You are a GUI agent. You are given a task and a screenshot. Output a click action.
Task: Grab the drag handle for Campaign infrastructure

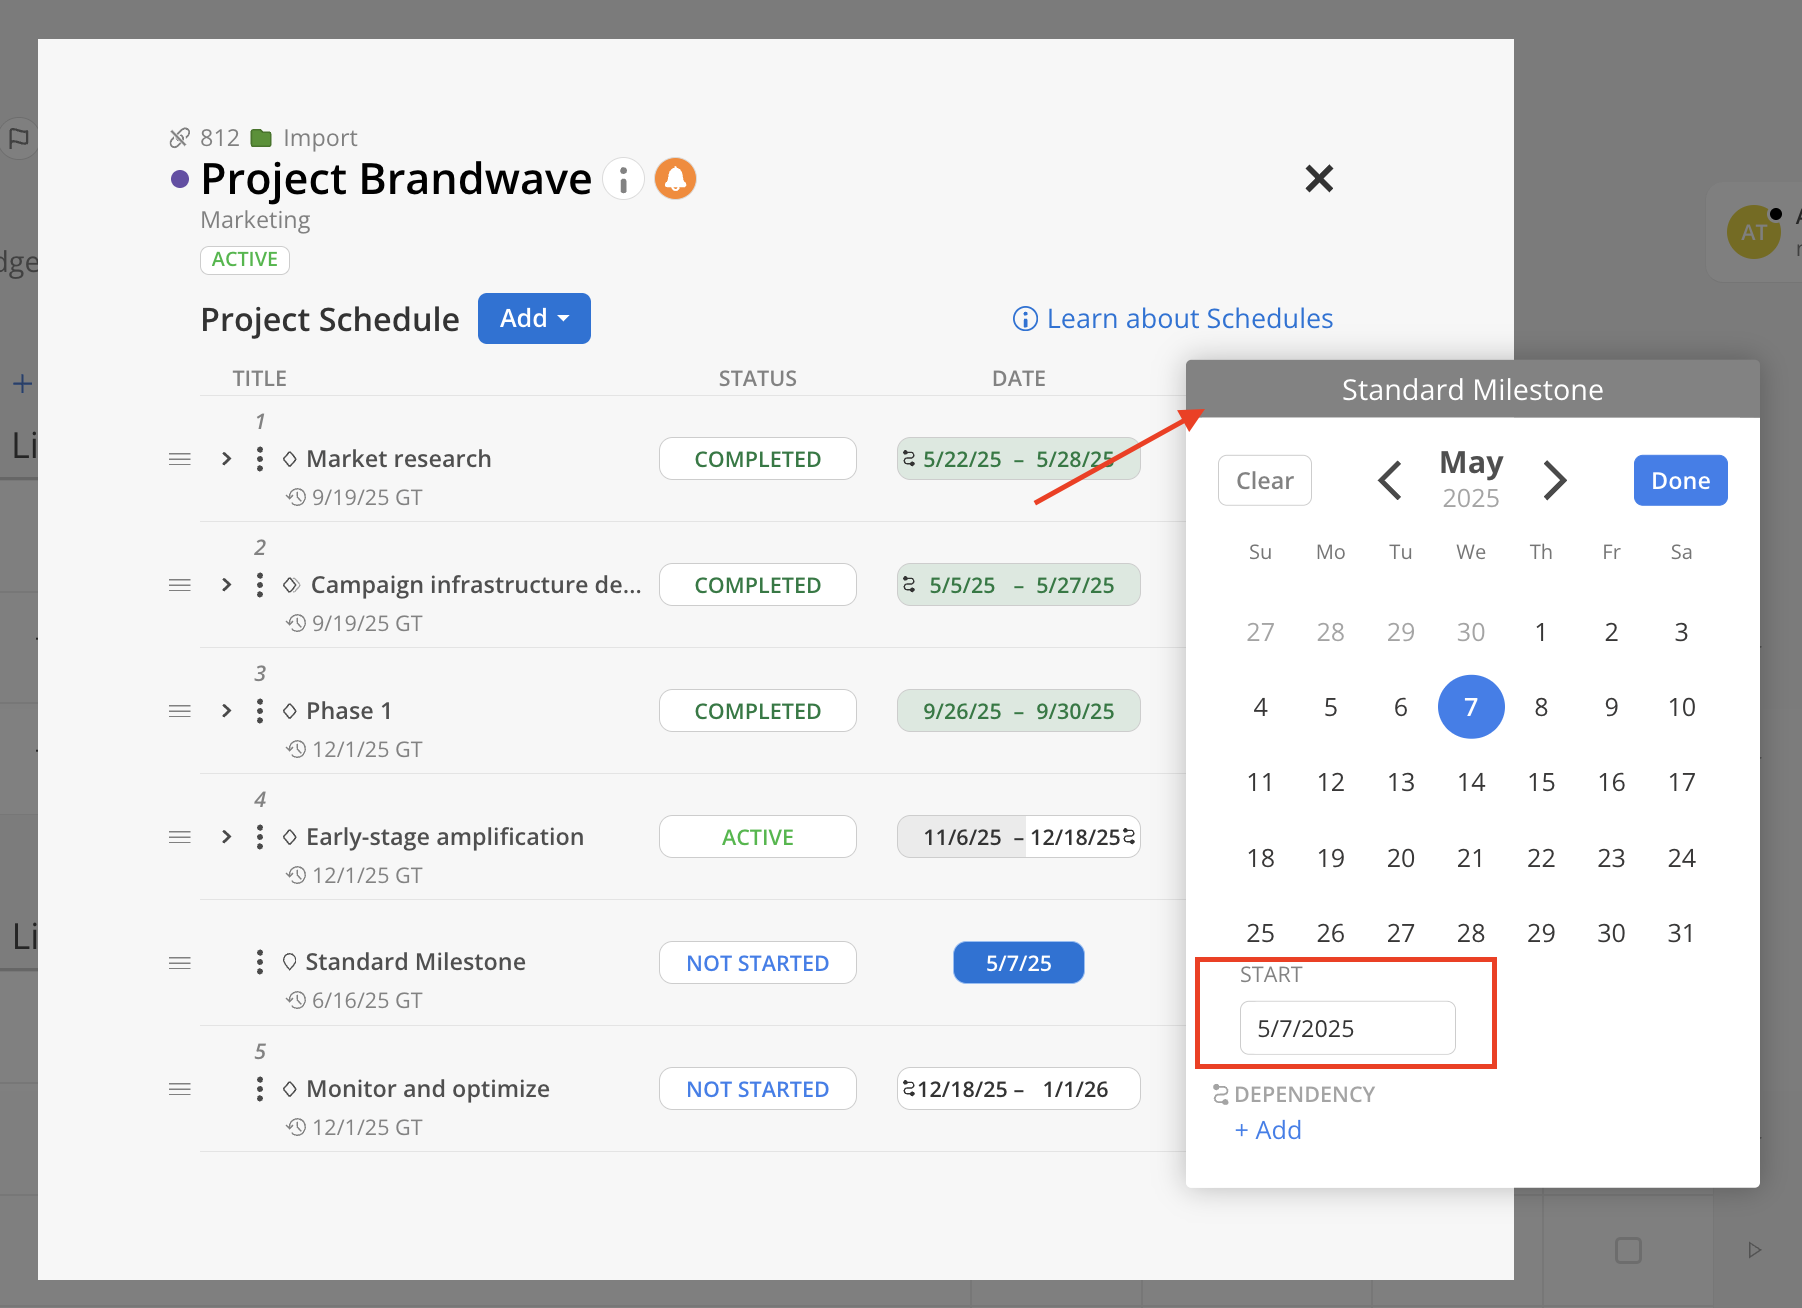180,585
